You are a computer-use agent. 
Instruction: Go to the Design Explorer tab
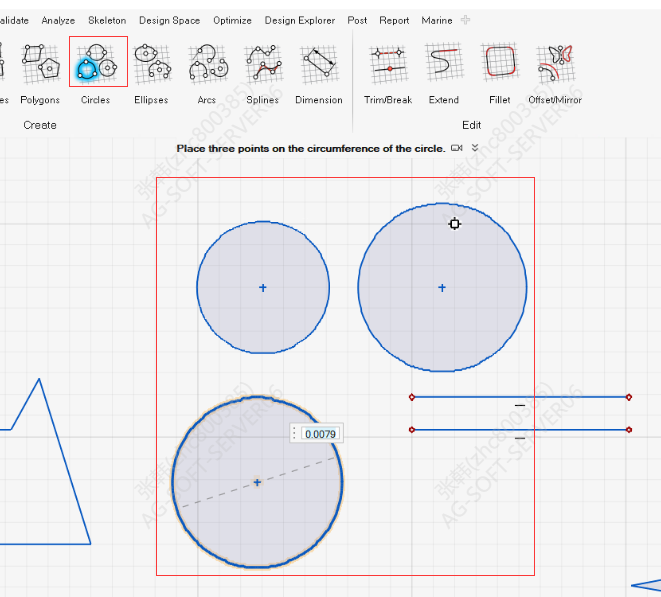click(300, 20)
